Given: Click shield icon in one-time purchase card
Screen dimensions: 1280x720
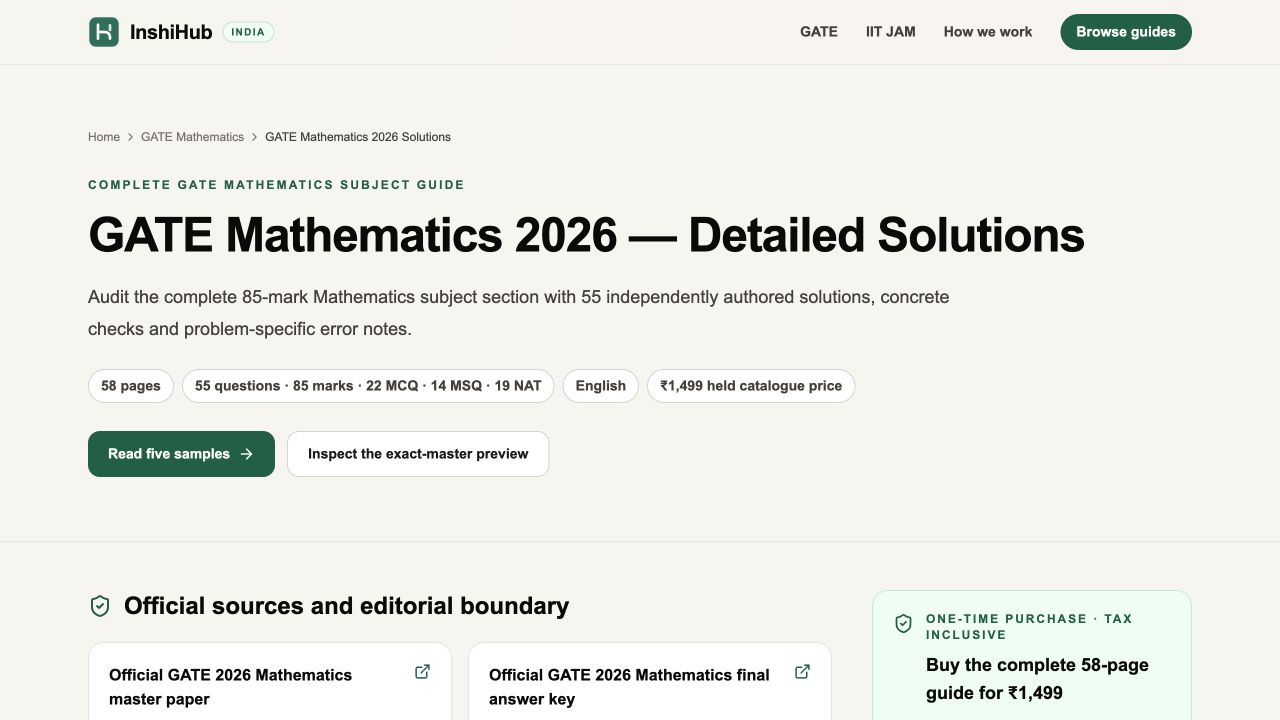Looking at the screenshot, I should (x=903, y=624).
